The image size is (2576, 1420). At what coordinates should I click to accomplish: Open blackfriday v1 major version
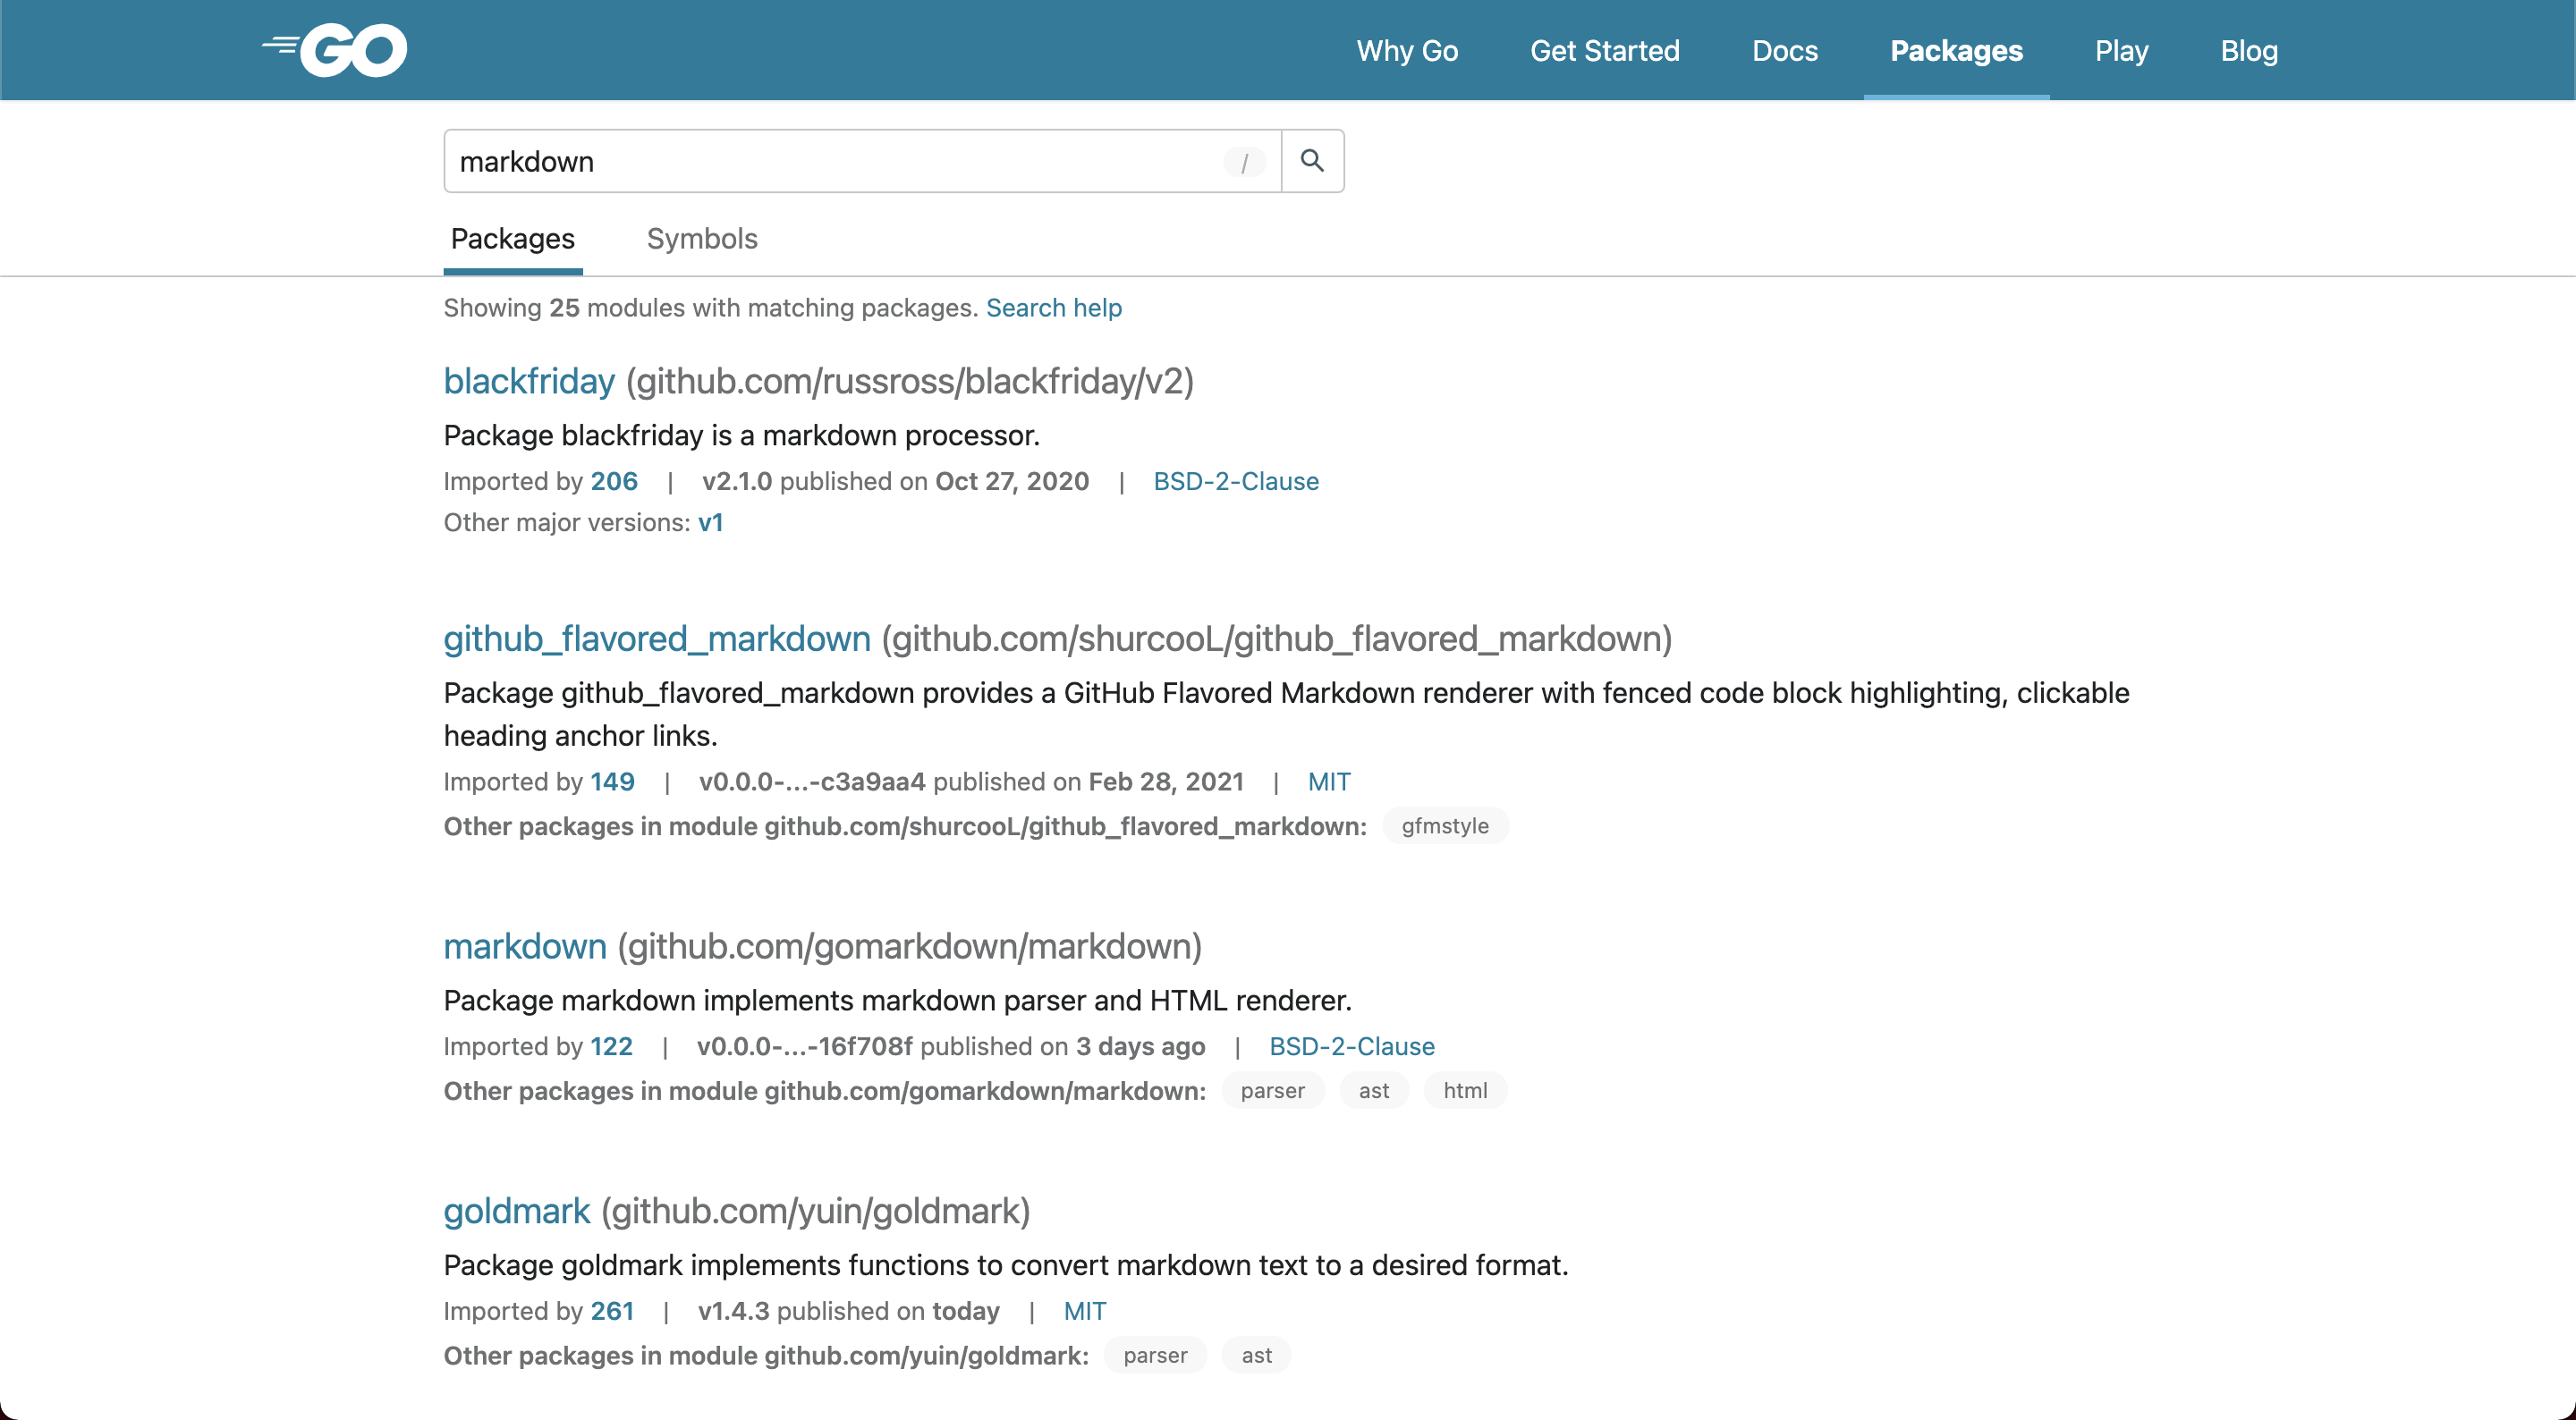click(710, 523)
